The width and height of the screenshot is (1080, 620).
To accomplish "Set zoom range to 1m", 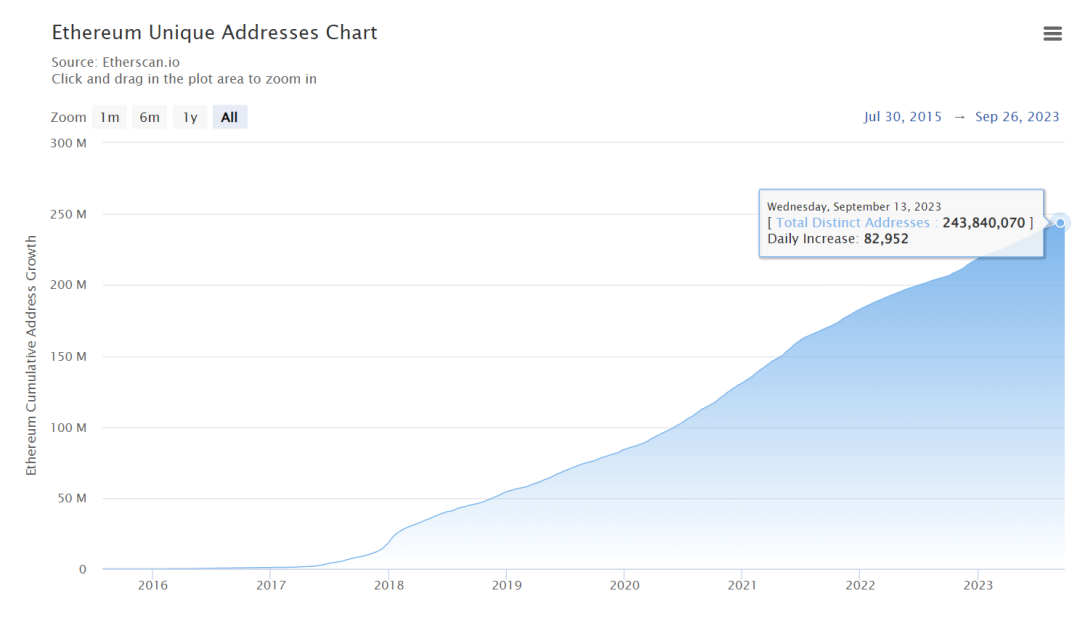I will tap(109, 117).
